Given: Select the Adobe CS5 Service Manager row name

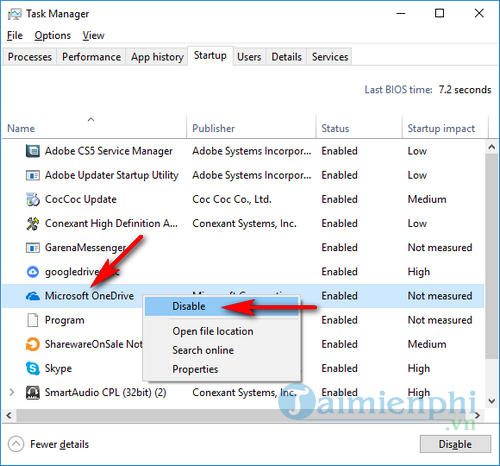Looking at the screenshot, I should [109, 151].
